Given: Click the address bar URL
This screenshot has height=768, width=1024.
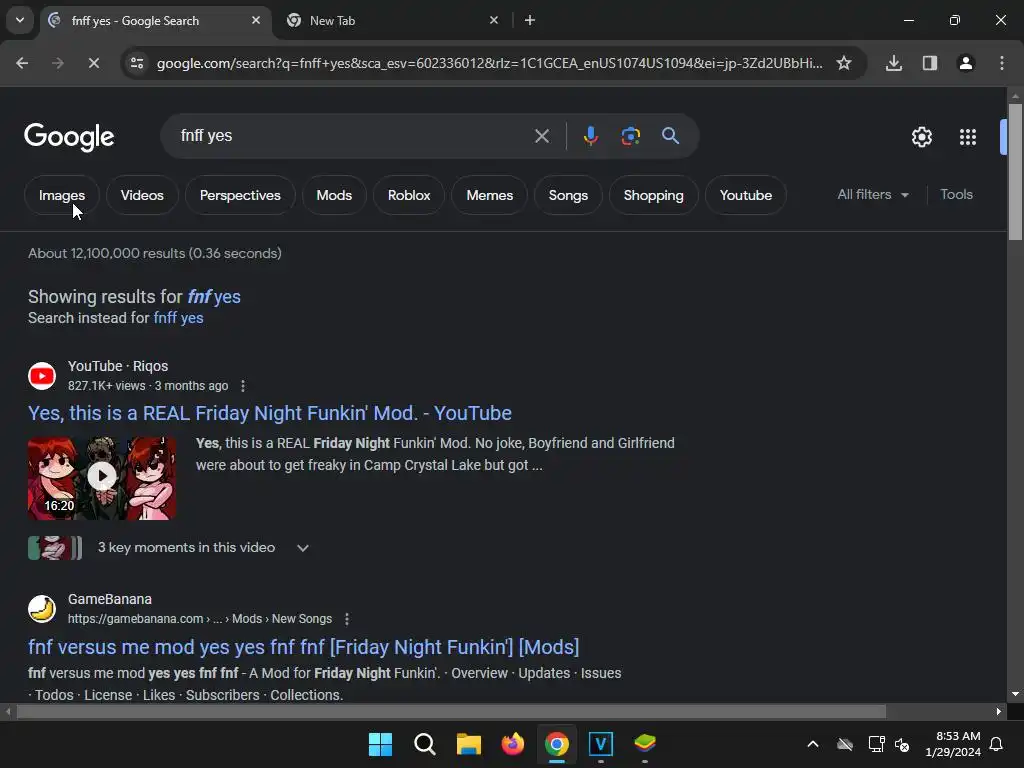Looking at the screenshot, I should [490, 63].
